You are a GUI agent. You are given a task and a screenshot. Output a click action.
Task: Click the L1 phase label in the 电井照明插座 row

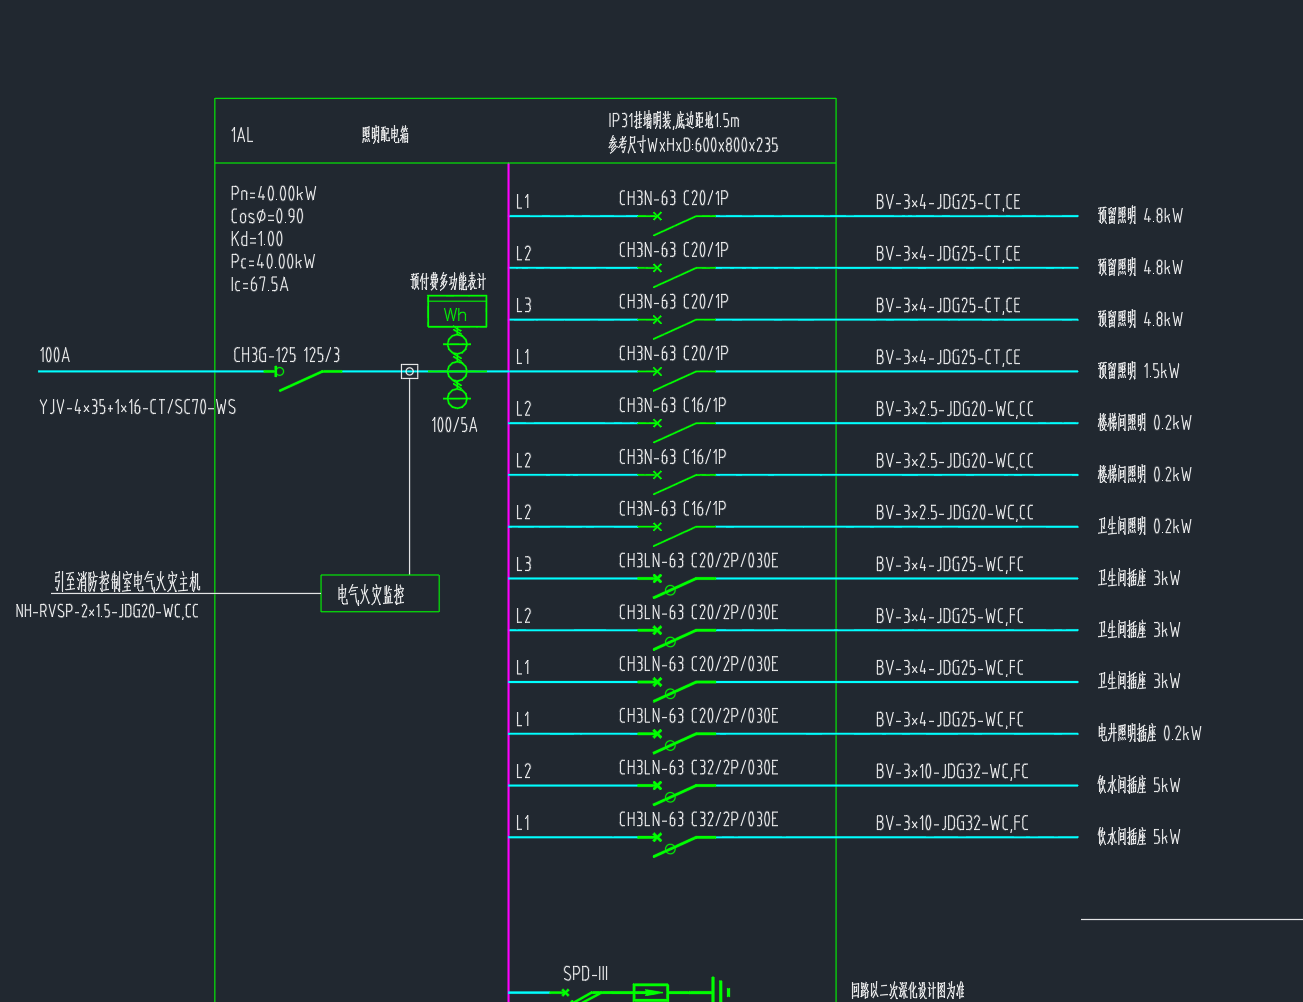(x=523, y=720)
